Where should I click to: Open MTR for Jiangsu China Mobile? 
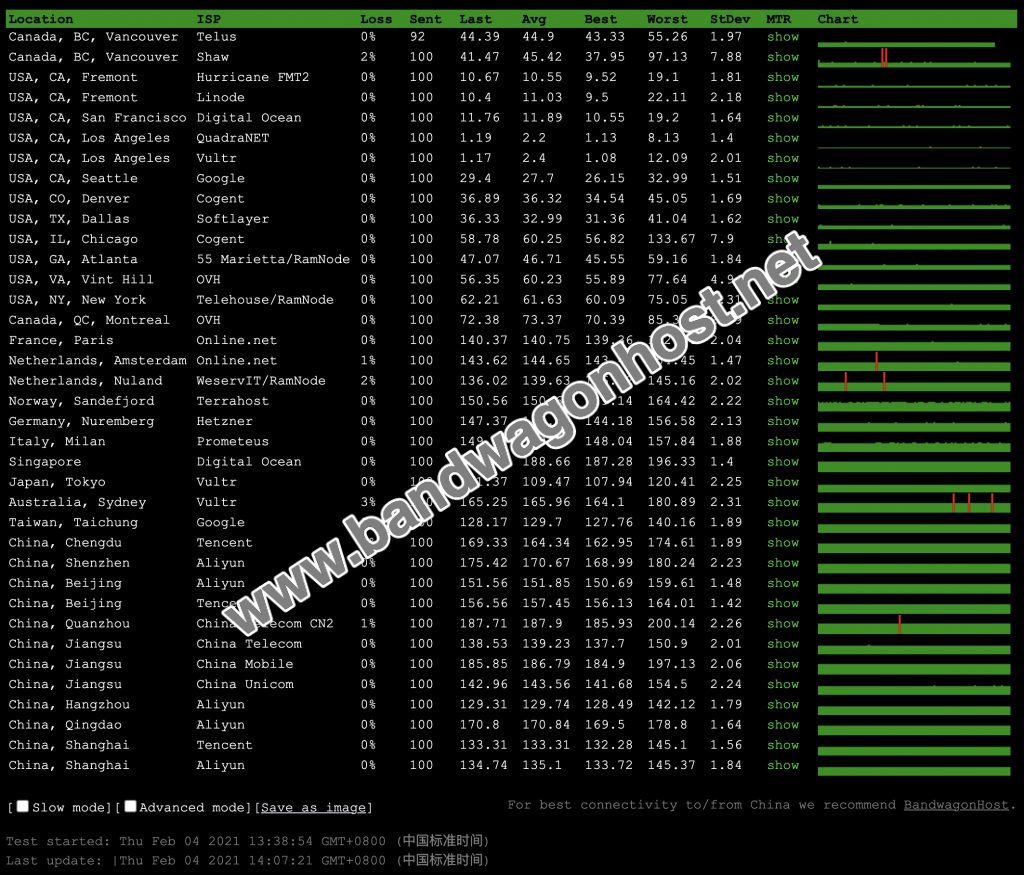[x=783, y=665]
